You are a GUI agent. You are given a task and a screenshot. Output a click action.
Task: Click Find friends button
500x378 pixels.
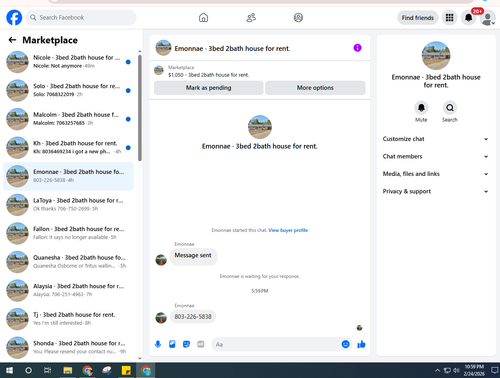(x=418, y=18)
